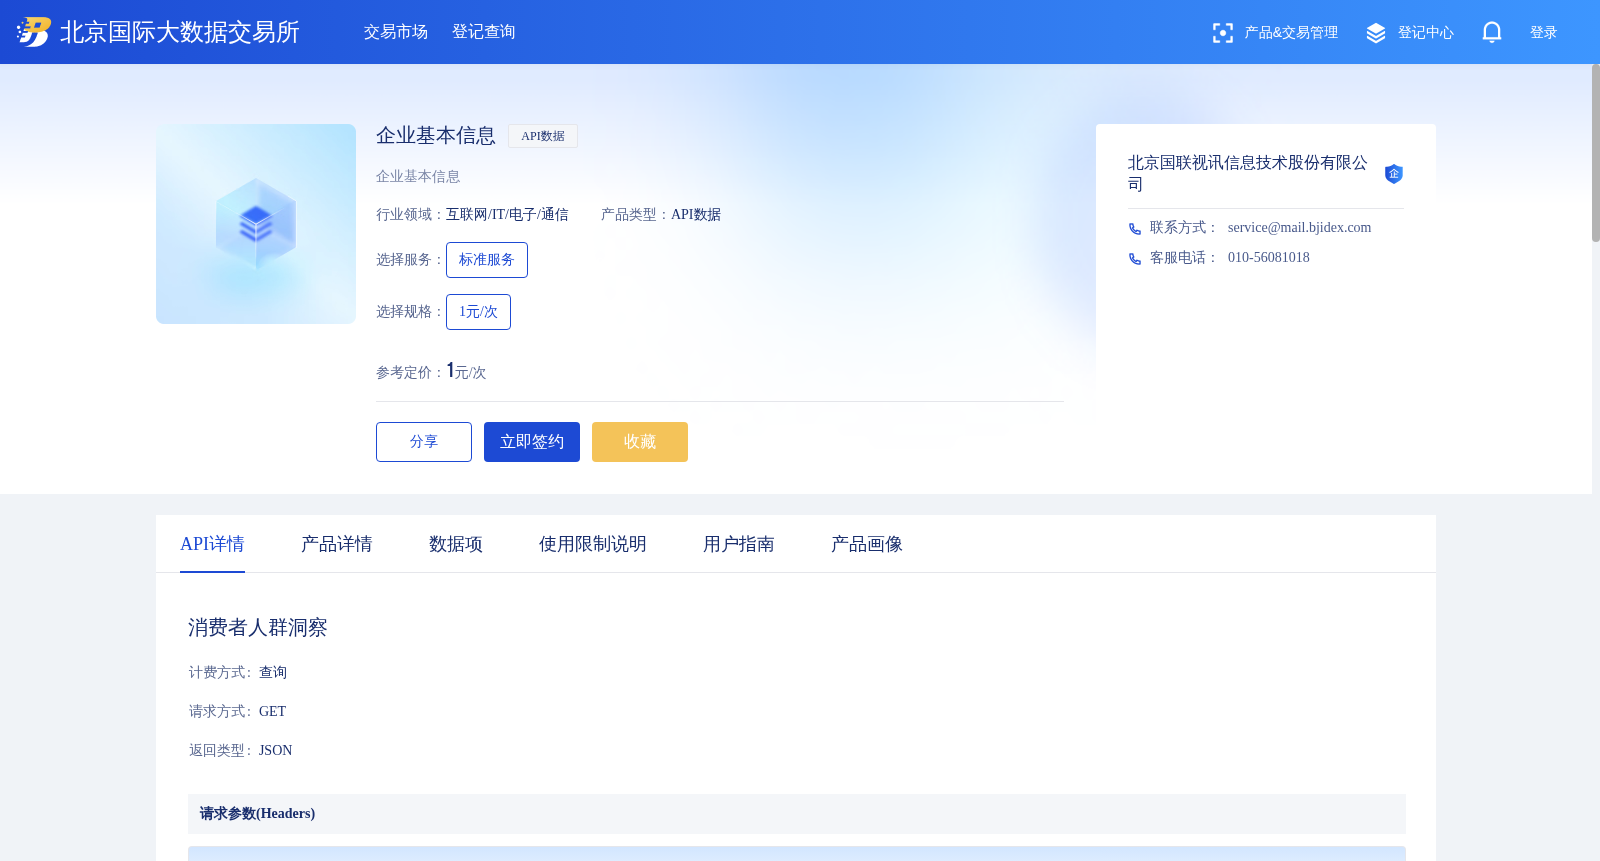The image size is (1600, 861).
Task: Click the 北京国际大数据交易所 site title
Action: [180, 32]
